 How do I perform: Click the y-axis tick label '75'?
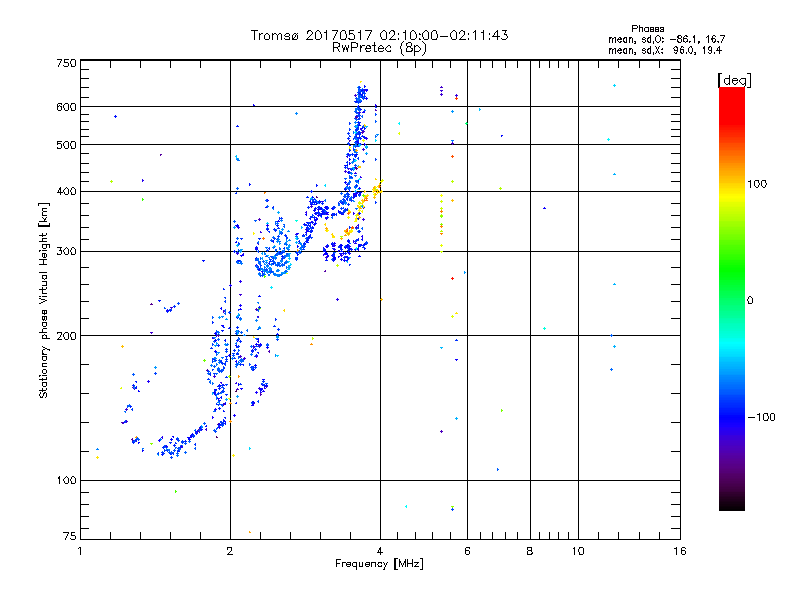click(70, 536)
